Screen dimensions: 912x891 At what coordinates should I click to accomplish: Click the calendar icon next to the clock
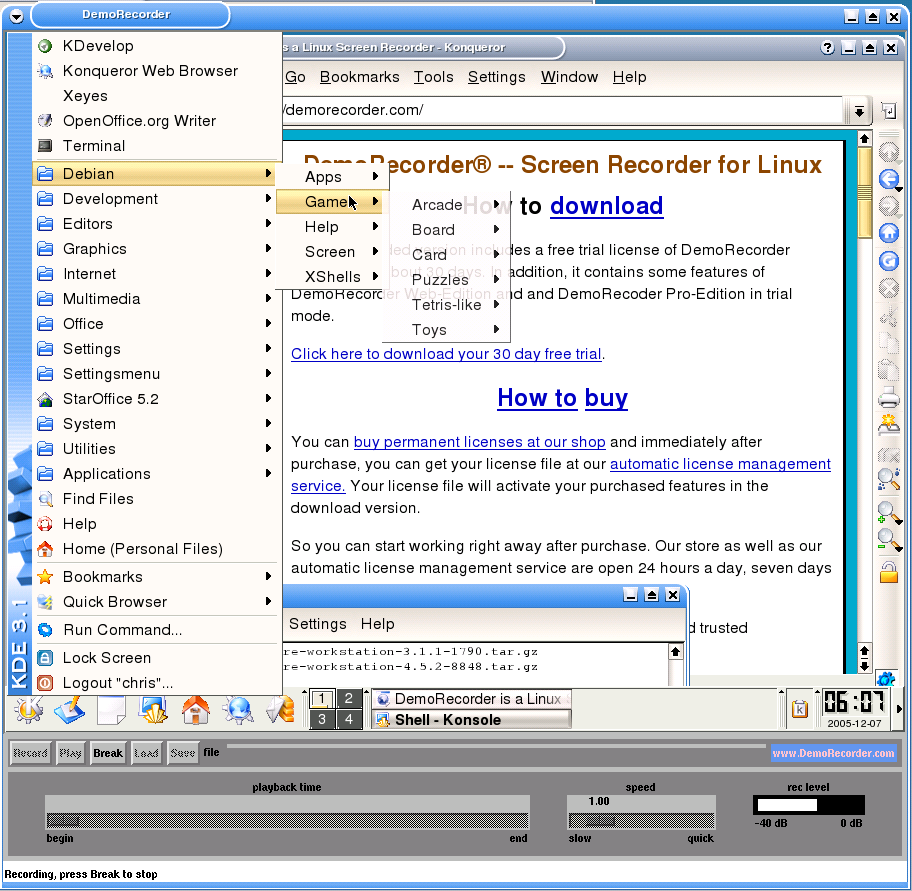(x=799, y=709)
